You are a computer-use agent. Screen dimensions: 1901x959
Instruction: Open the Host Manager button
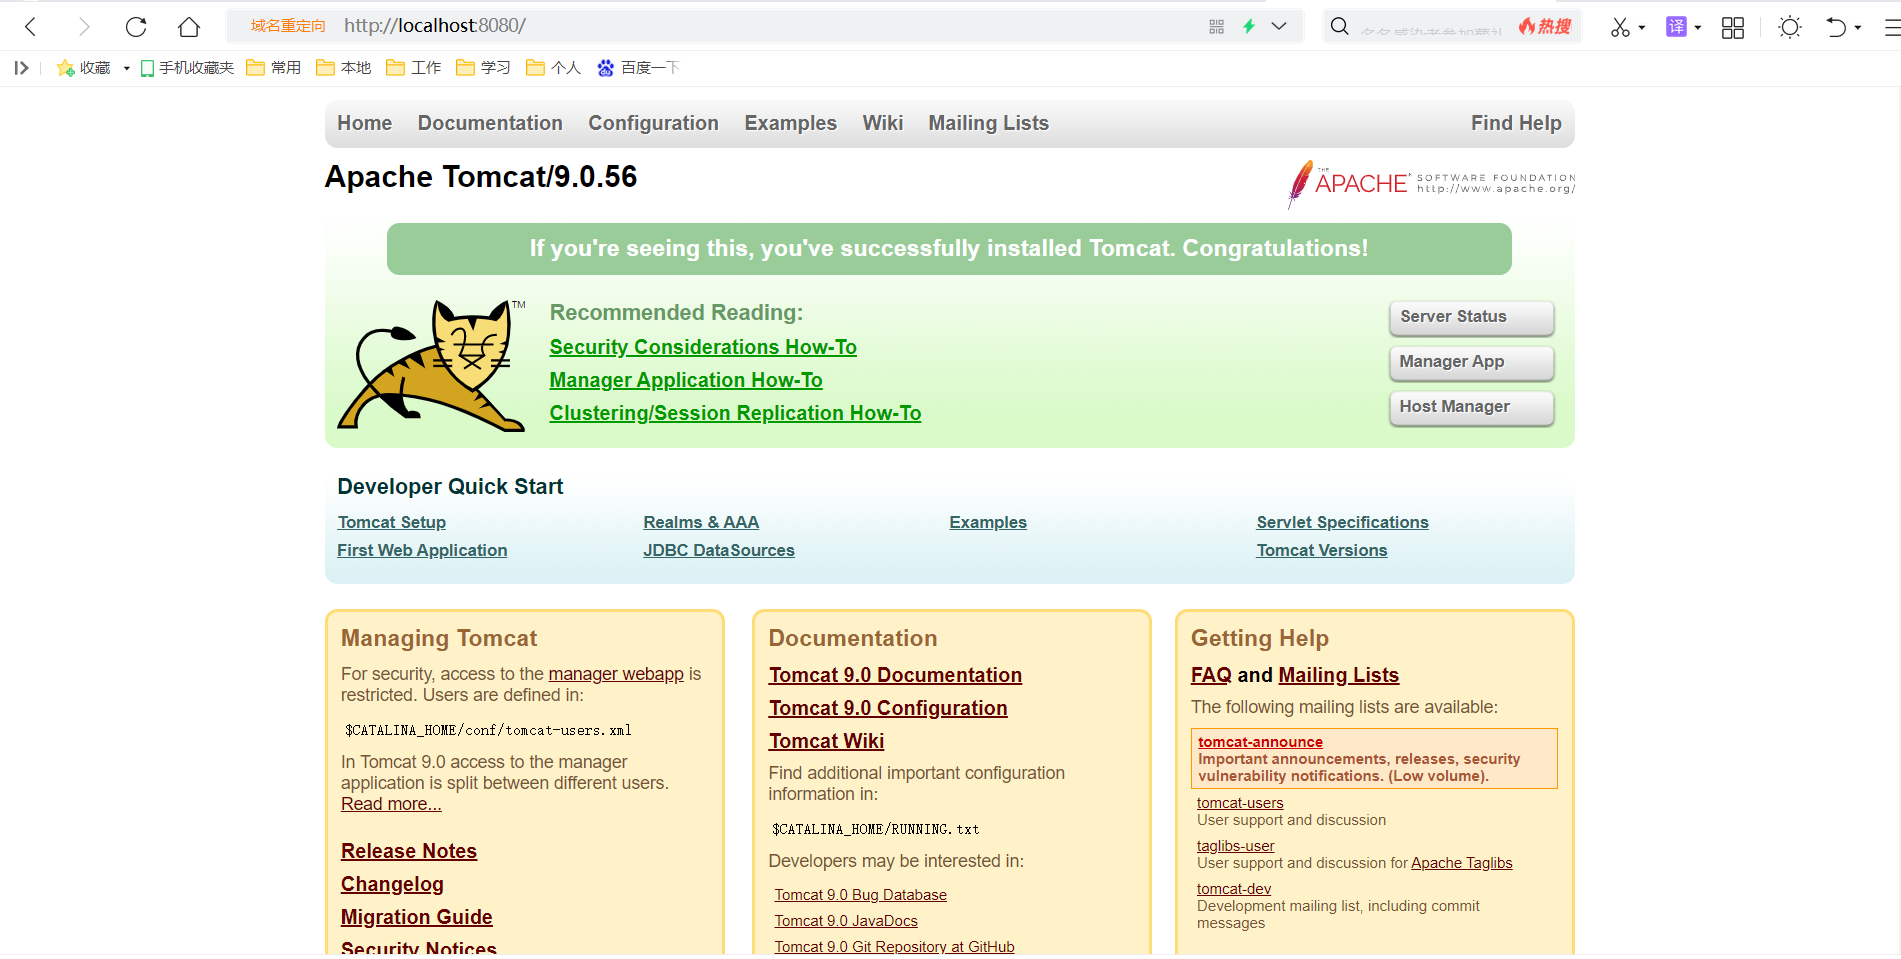point(1471,407)
